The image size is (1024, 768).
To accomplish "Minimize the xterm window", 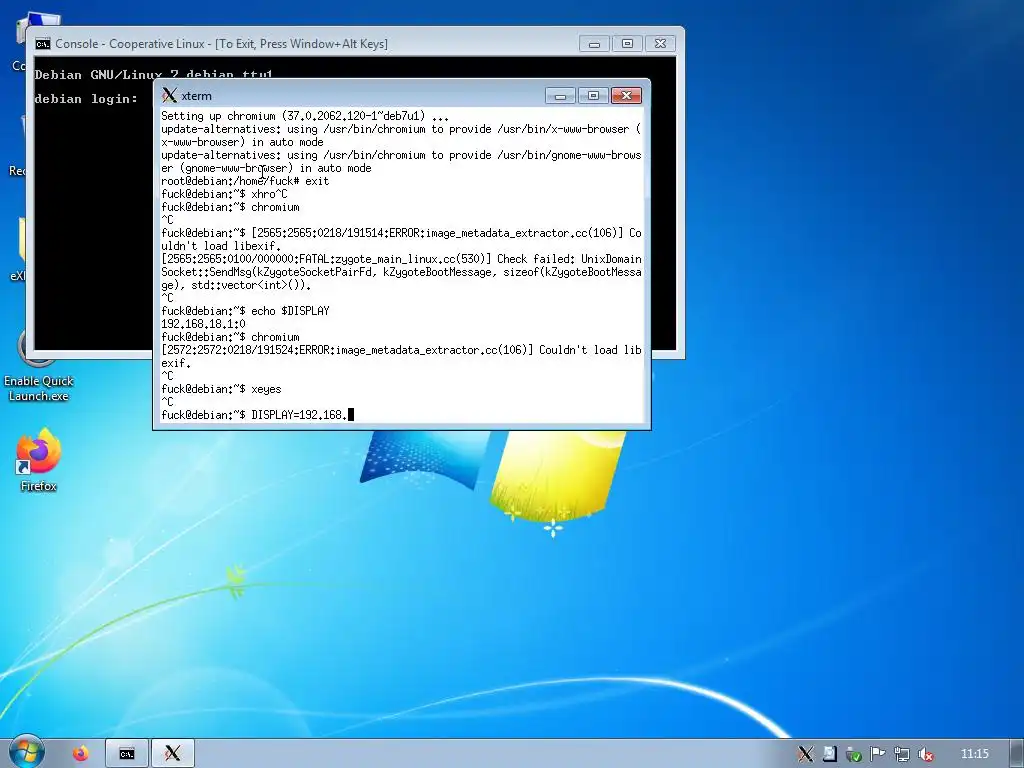I will point(560,96).
